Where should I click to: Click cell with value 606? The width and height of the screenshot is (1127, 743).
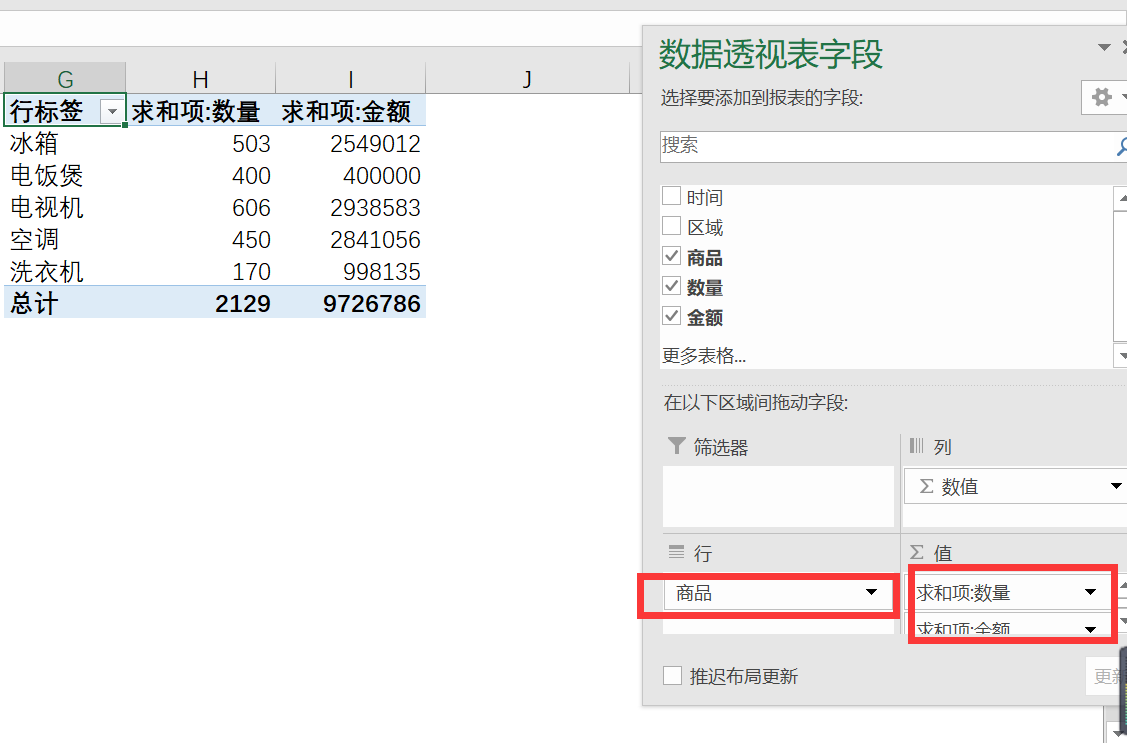(x=201, y=208)
